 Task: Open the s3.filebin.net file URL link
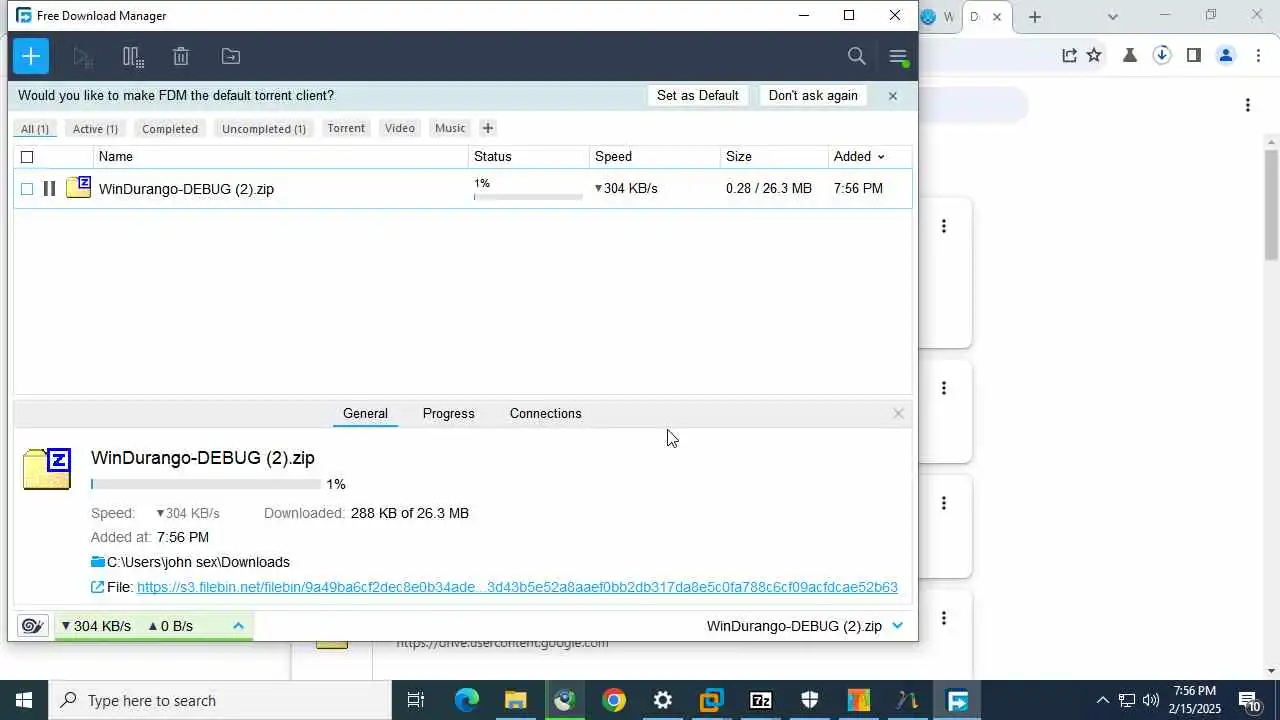[517, 587]
